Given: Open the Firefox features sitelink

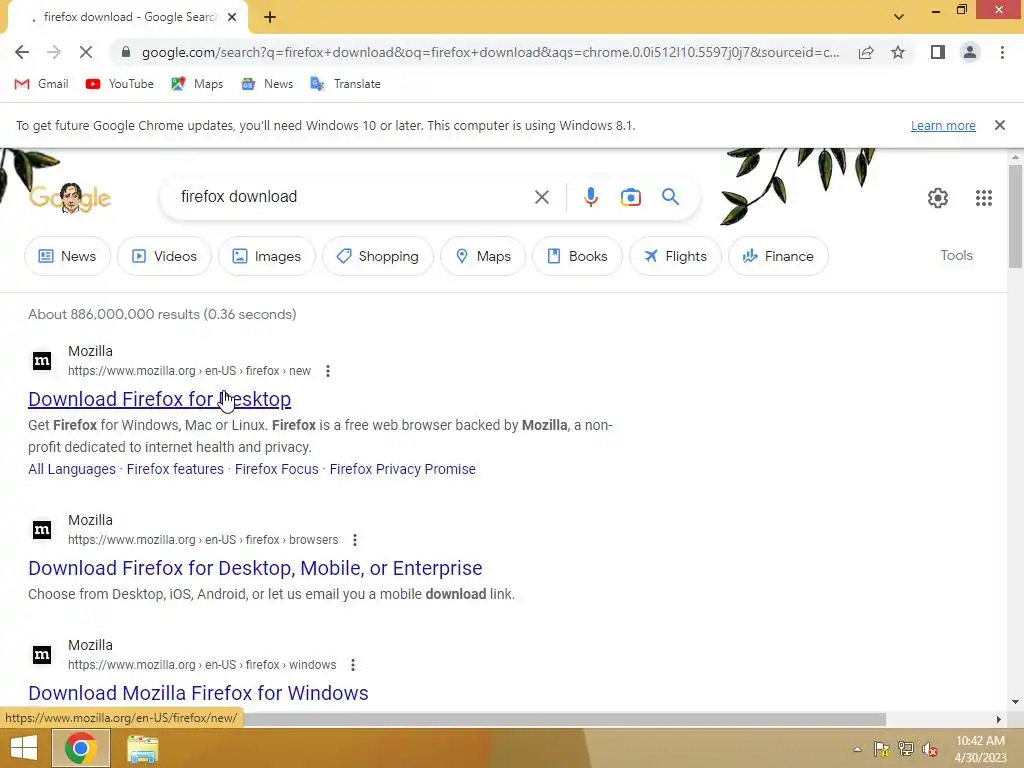Looking at the screenshot, I should (175, 469).
